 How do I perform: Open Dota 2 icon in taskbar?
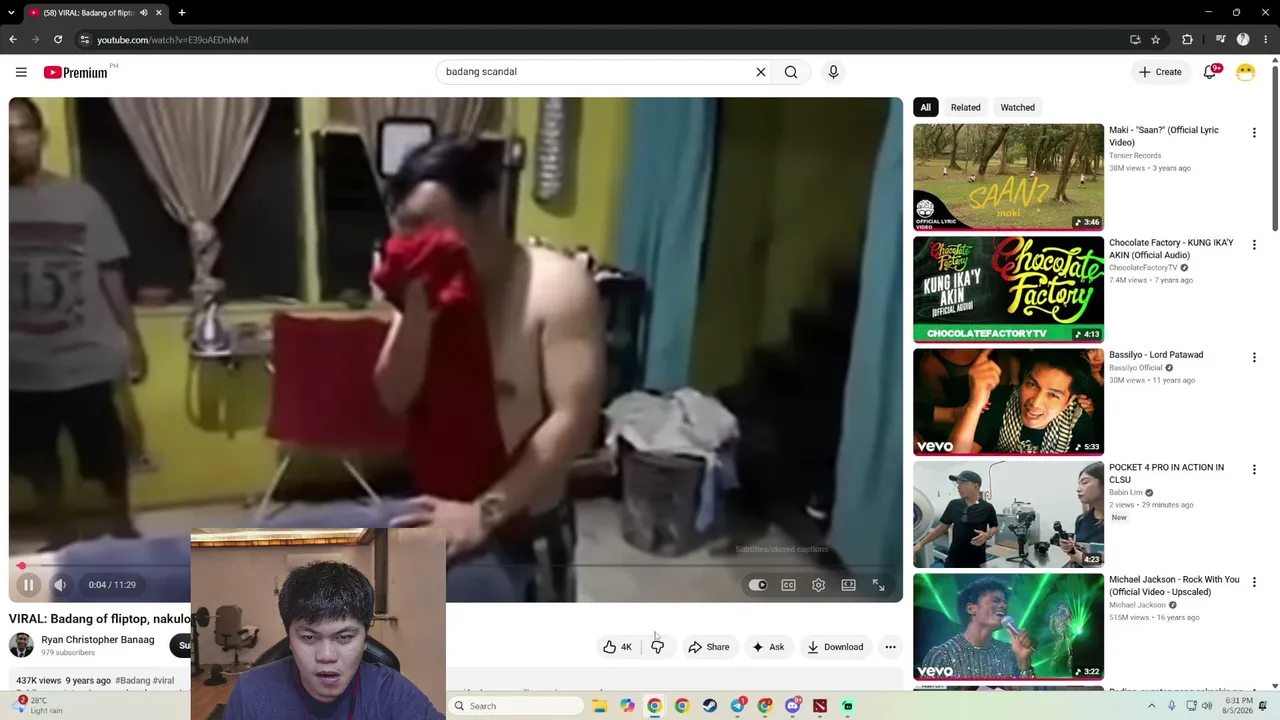[x=820, y=706]
